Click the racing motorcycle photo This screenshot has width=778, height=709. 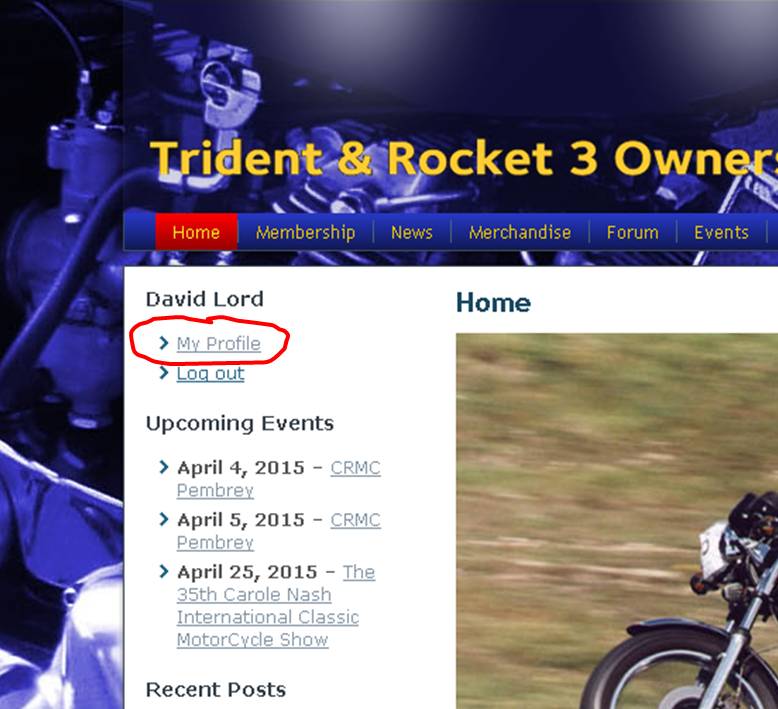[x=617, y=521]
